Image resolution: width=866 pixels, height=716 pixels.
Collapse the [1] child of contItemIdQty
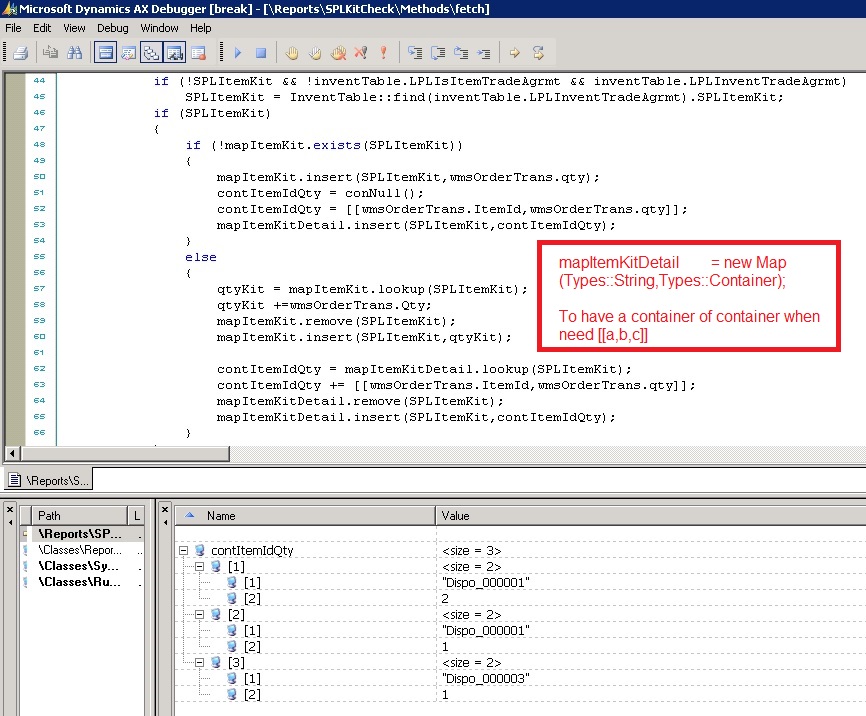pyautogui.click(x=199, y=566)
